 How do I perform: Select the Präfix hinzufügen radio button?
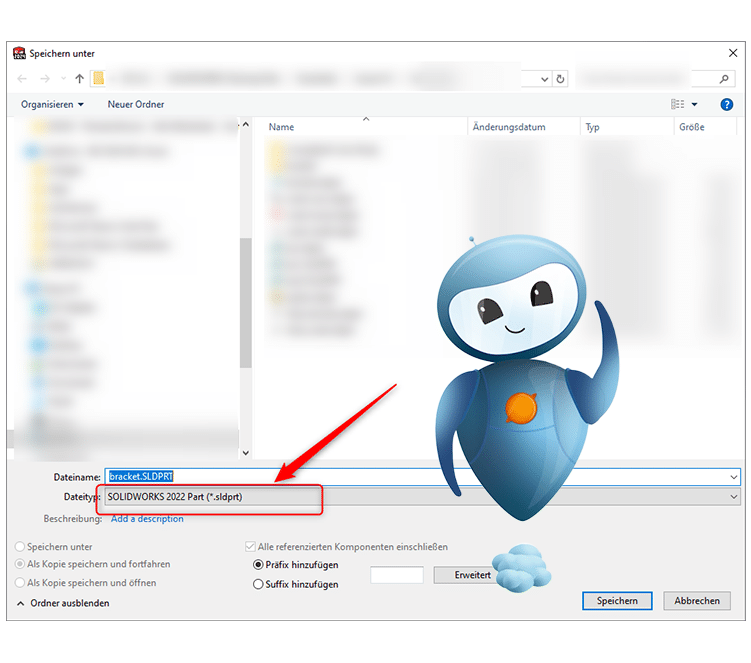coord(258,565)
